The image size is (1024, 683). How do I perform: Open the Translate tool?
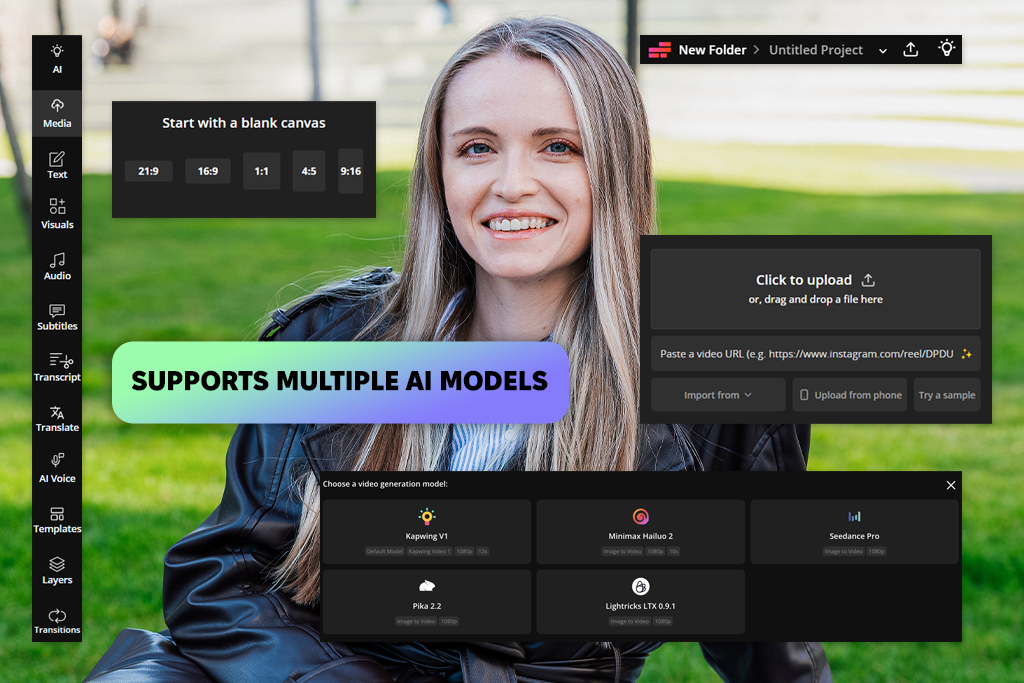tap(57, 418)
